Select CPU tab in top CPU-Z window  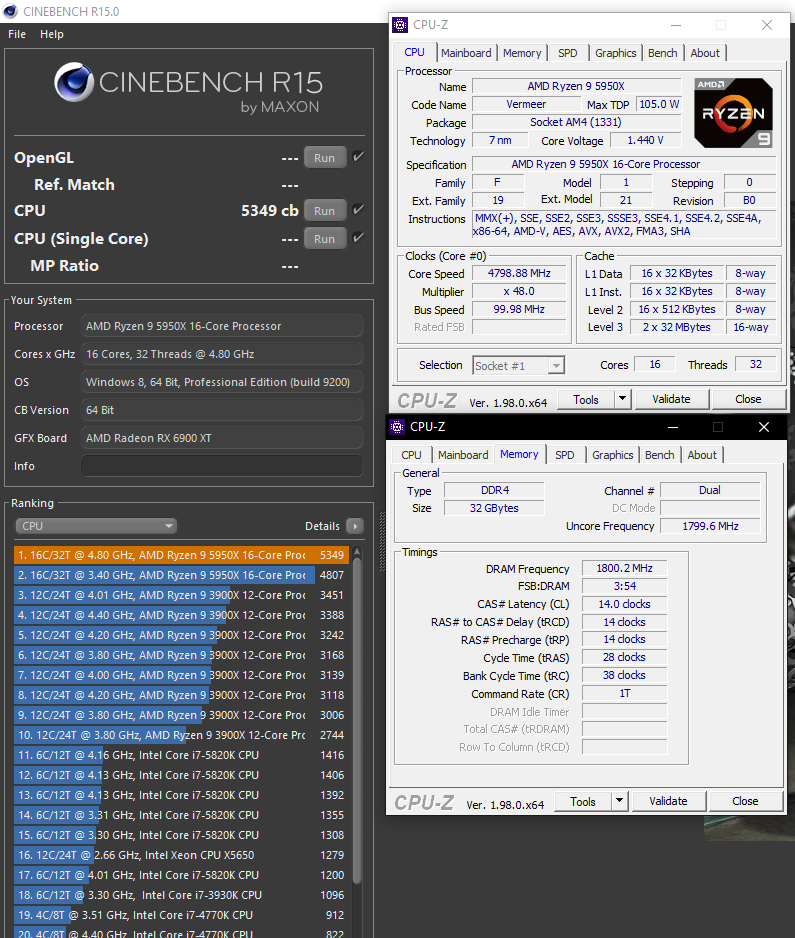[x=414, y=52]
